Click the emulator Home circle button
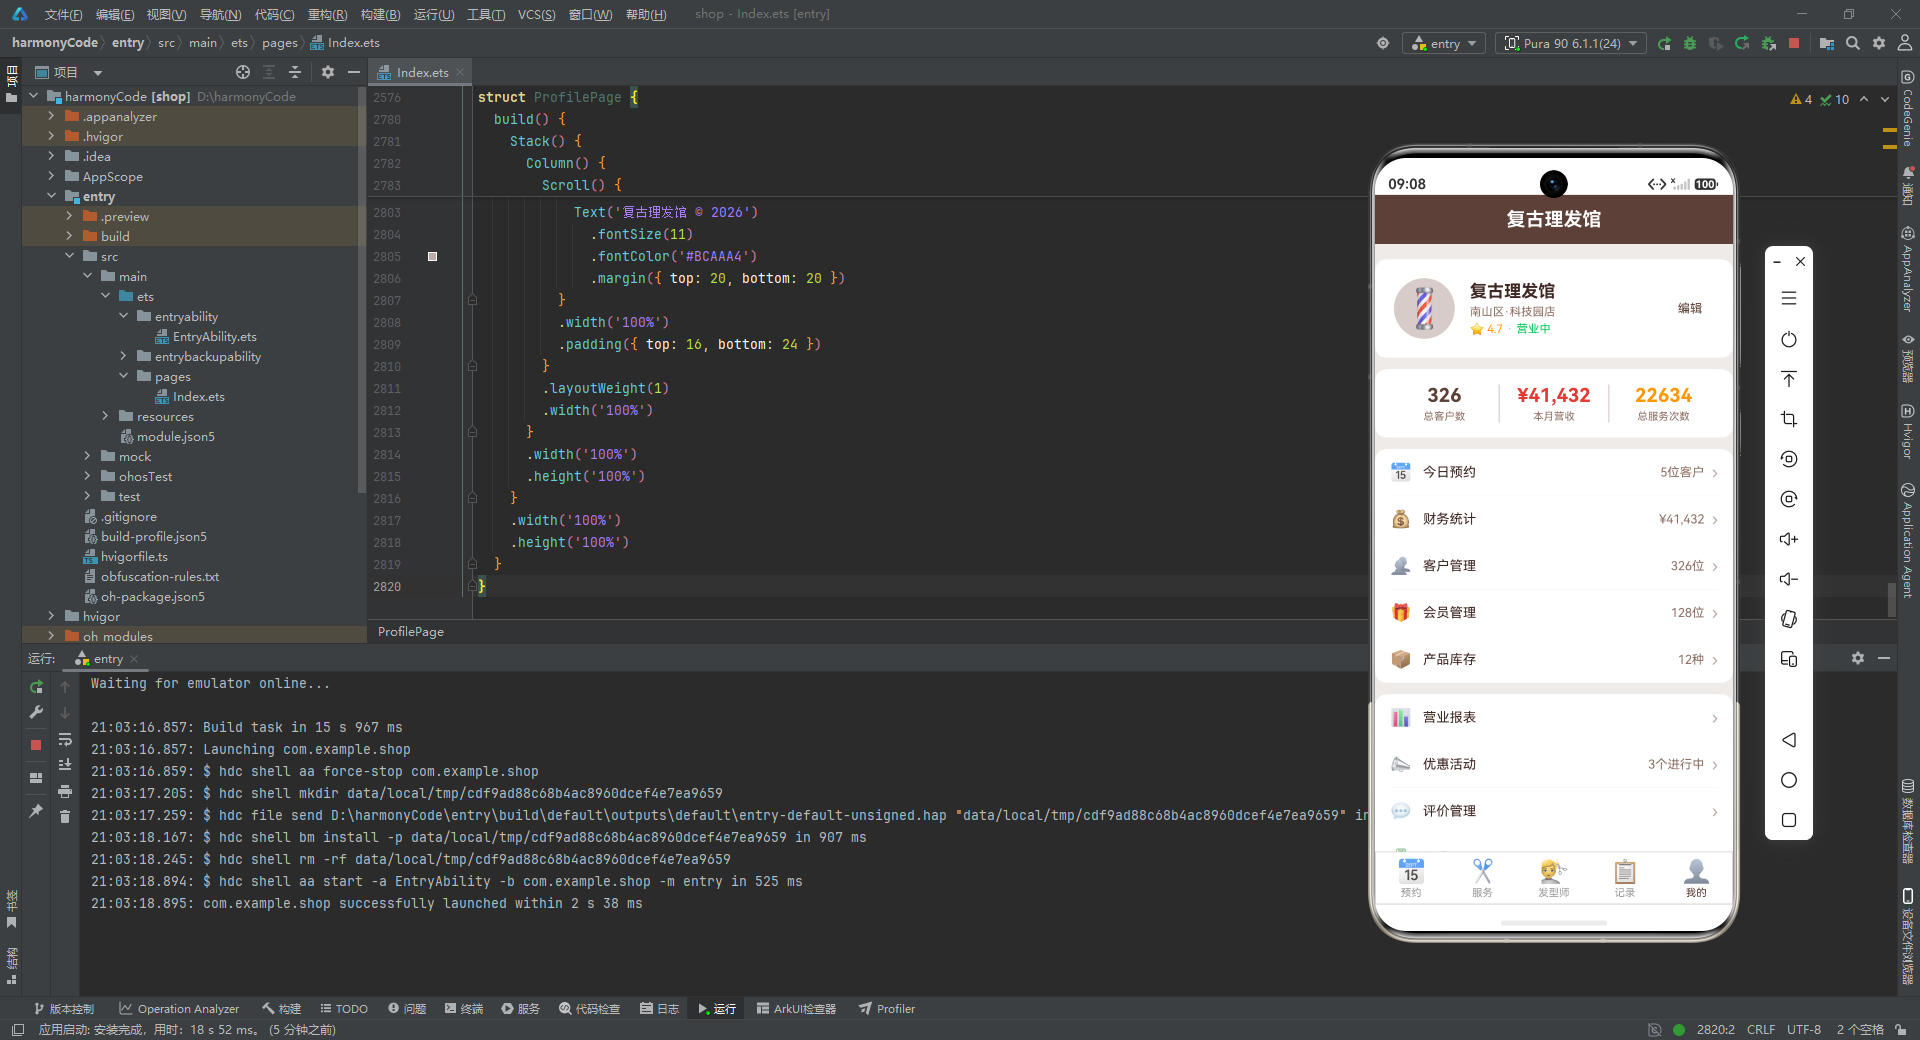The image size is (1920, 1040). [1789, 780]
